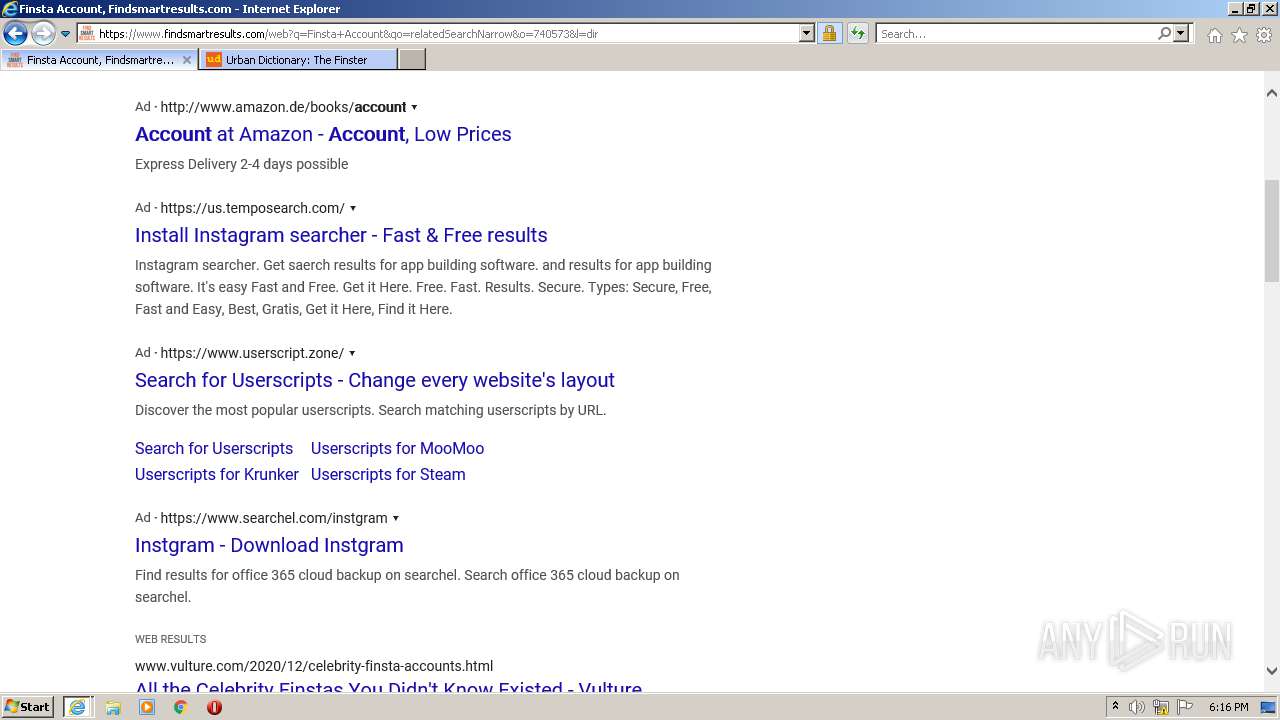Open the Windows Start menu

(x=28, y=707)
